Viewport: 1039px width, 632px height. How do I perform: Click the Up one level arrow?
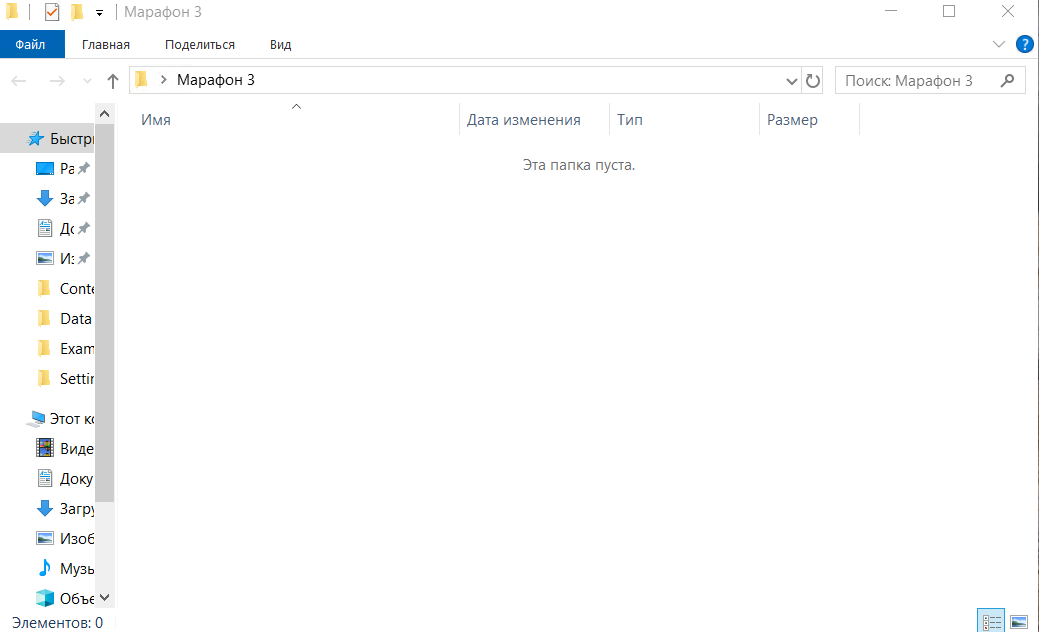pyautogui.click(x=113, y=81)
